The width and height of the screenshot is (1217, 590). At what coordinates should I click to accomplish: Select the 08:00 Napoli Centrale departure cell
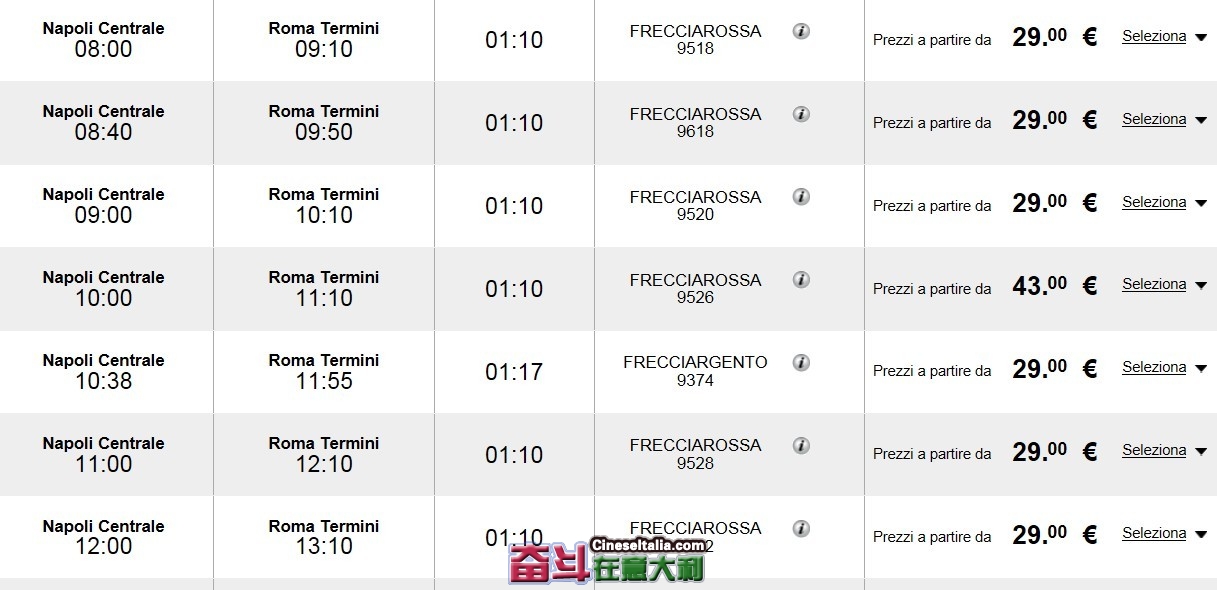[x=104, y=39]
